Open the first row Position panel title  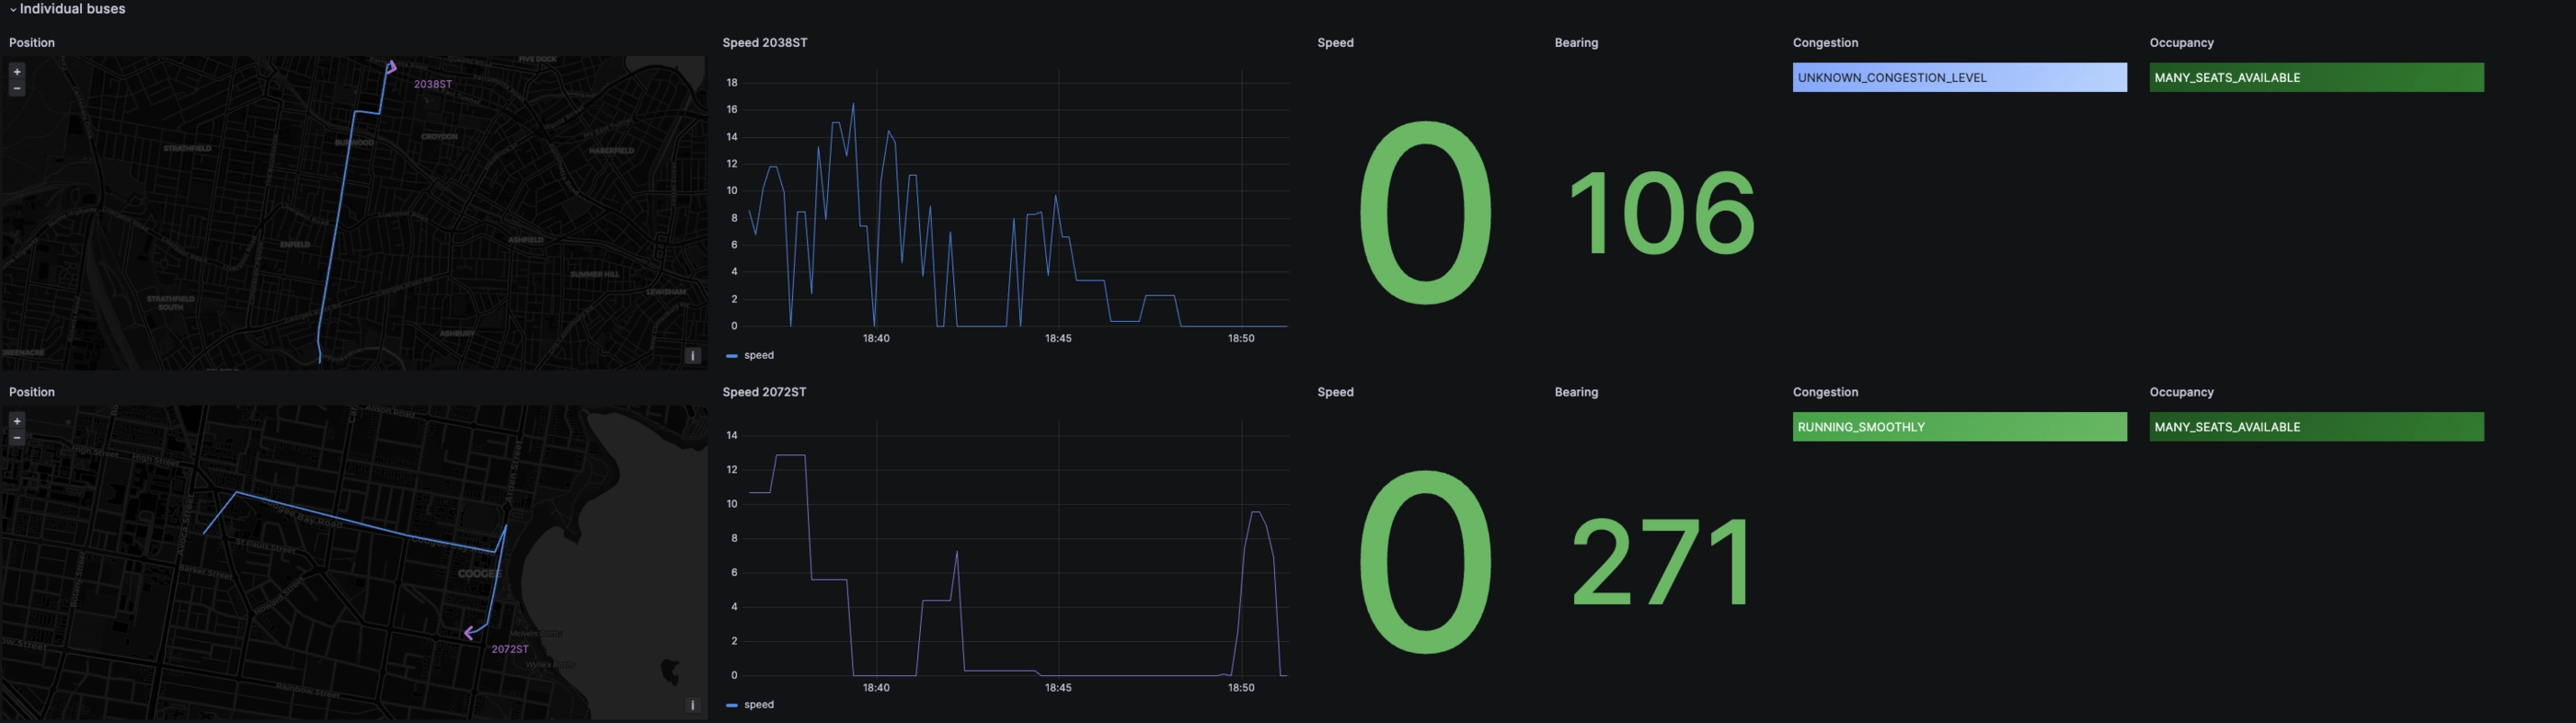click(32, 43)
